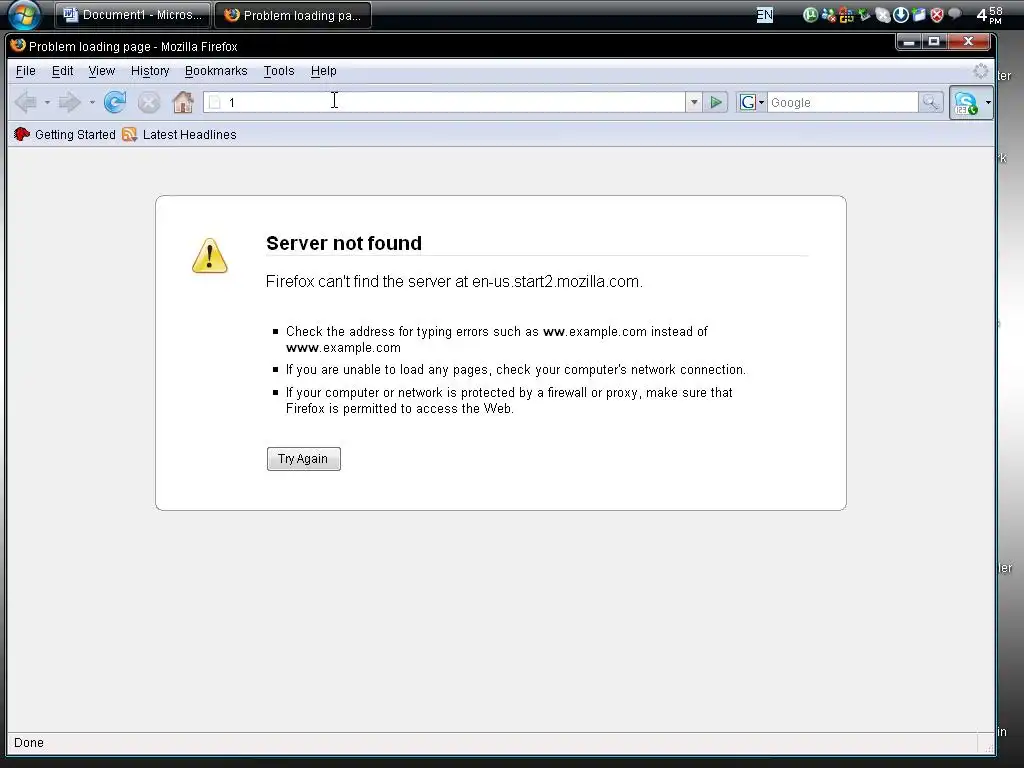Screen dimensions: 1024x768
Task: Click the Server not found heading
Action: 344,243
